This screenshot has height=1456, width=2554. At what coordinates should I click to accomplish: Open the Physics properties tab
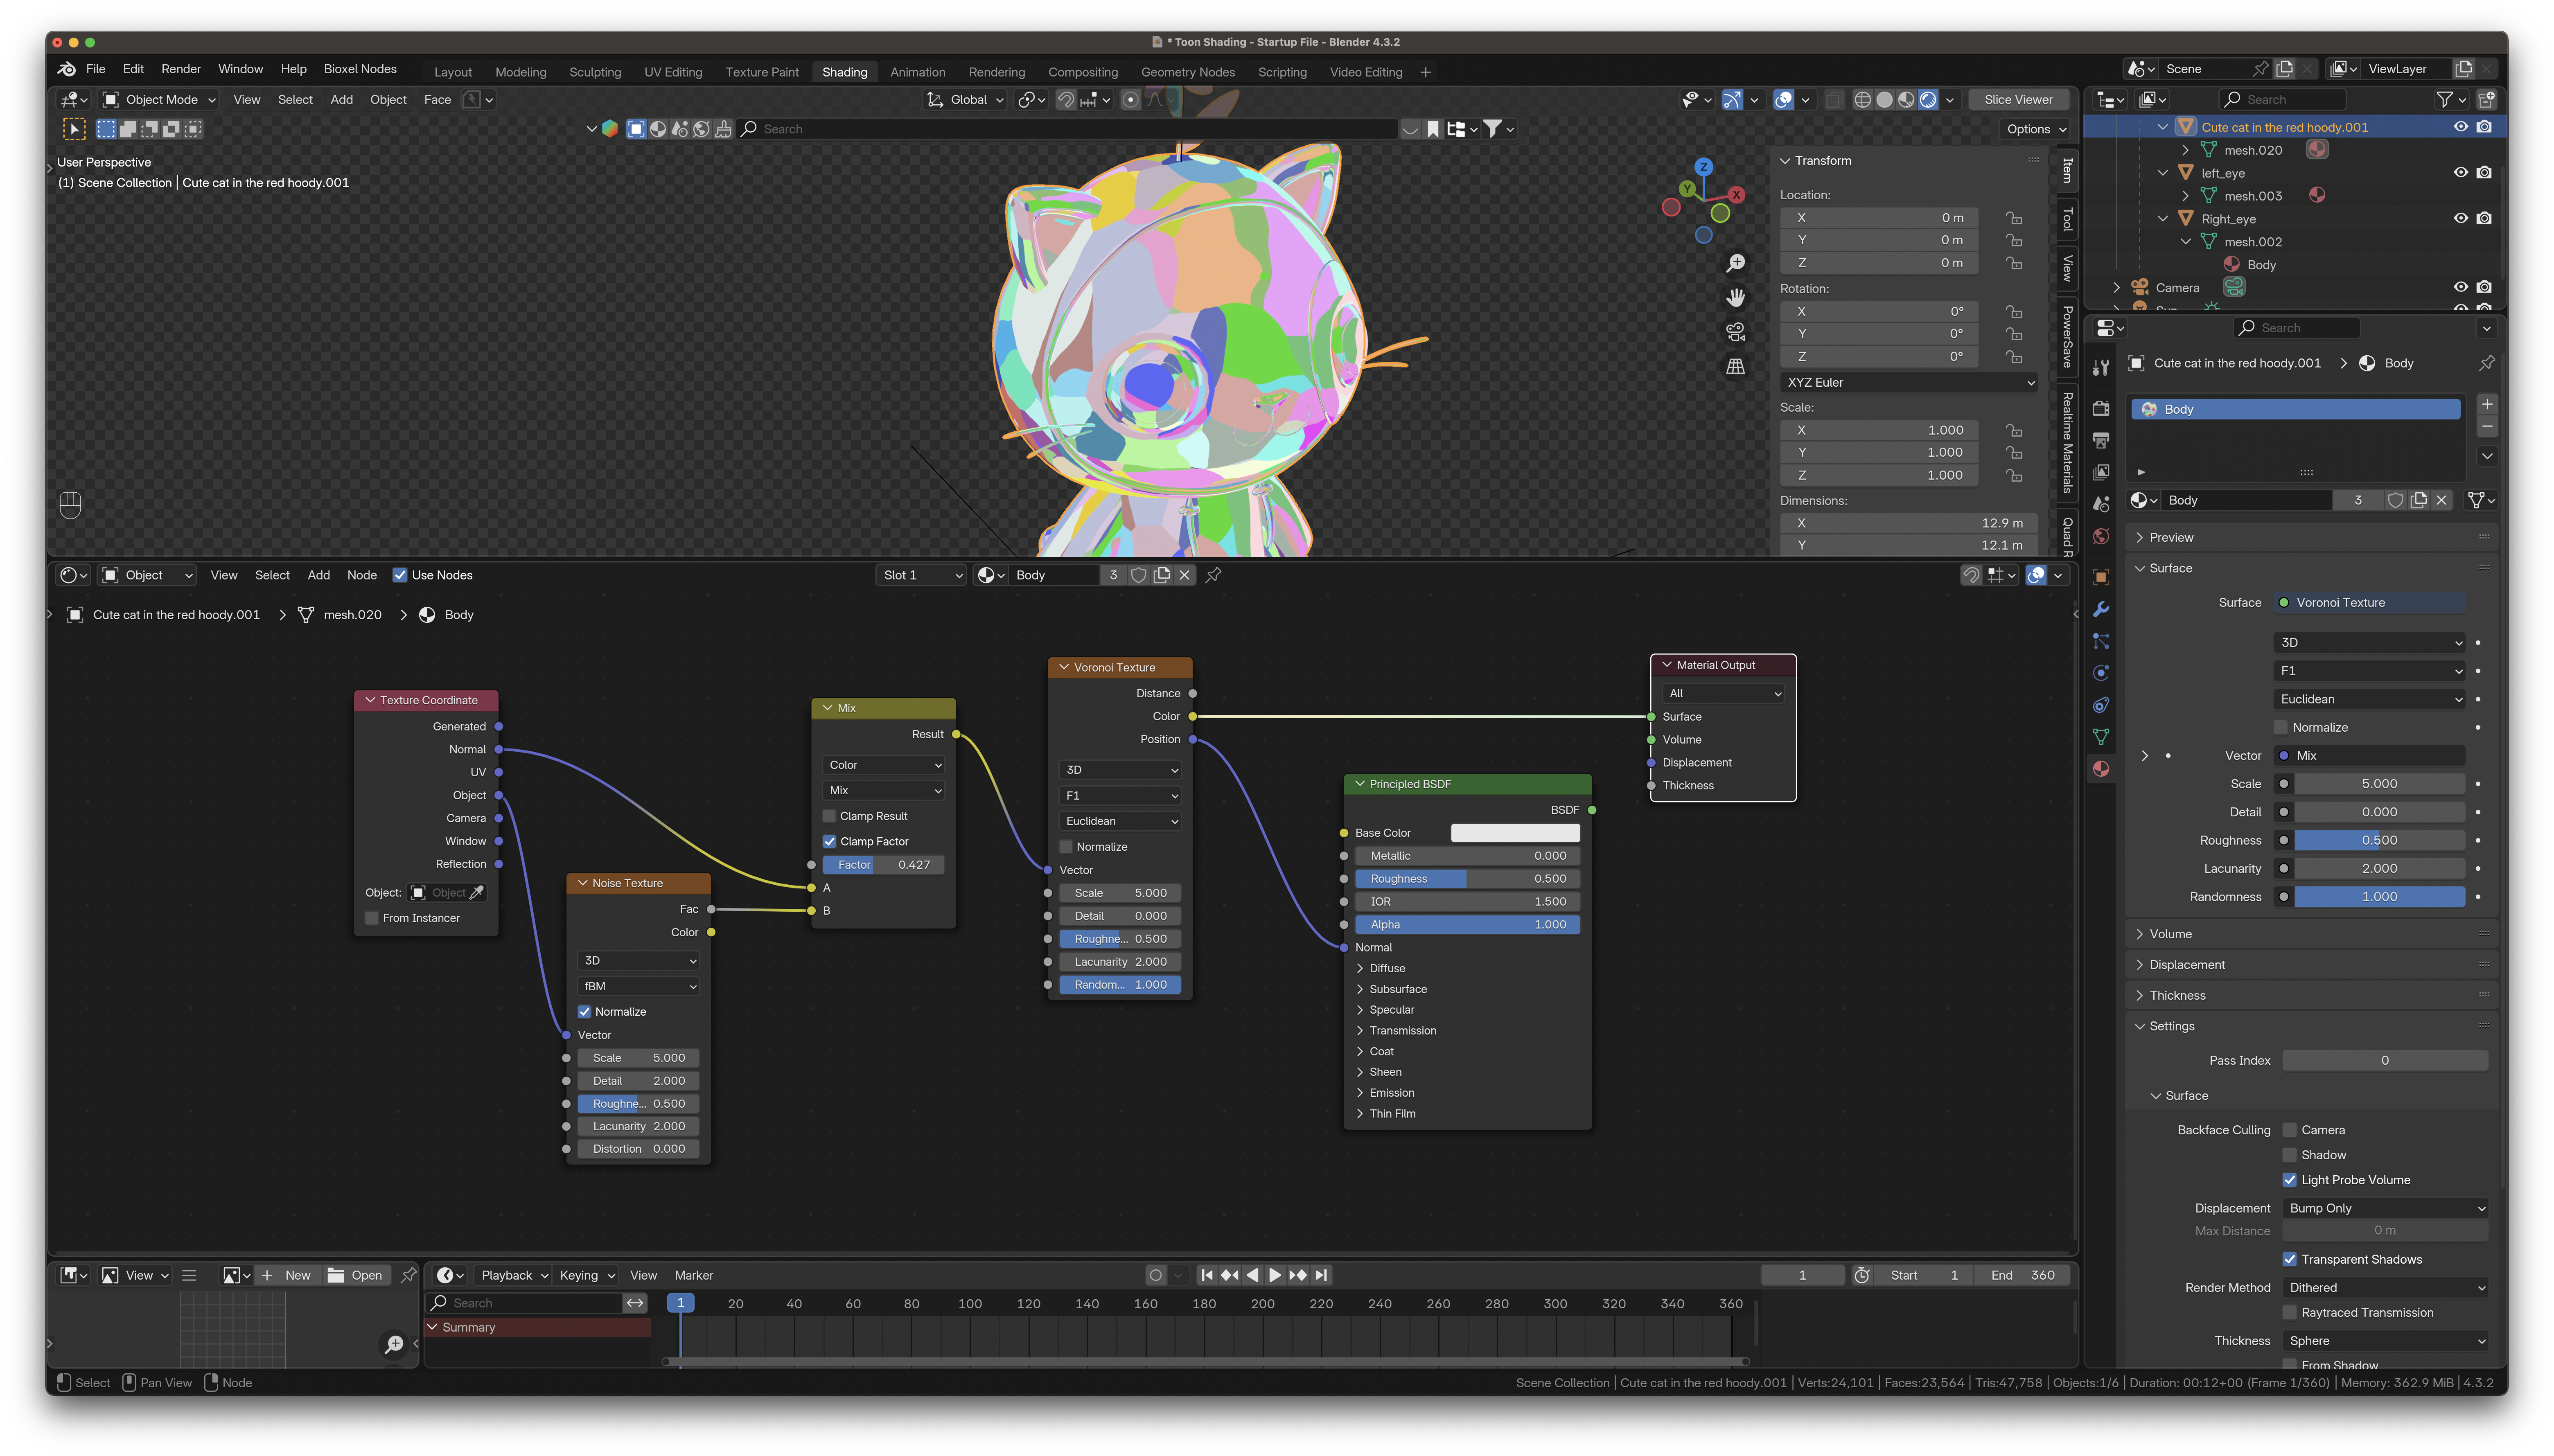pos(2101,673)
